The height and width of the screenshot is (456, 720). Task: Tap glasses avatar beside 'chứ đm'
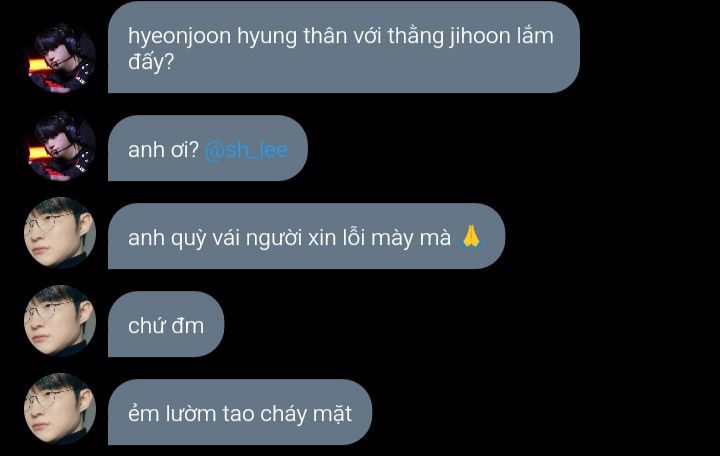60,321
